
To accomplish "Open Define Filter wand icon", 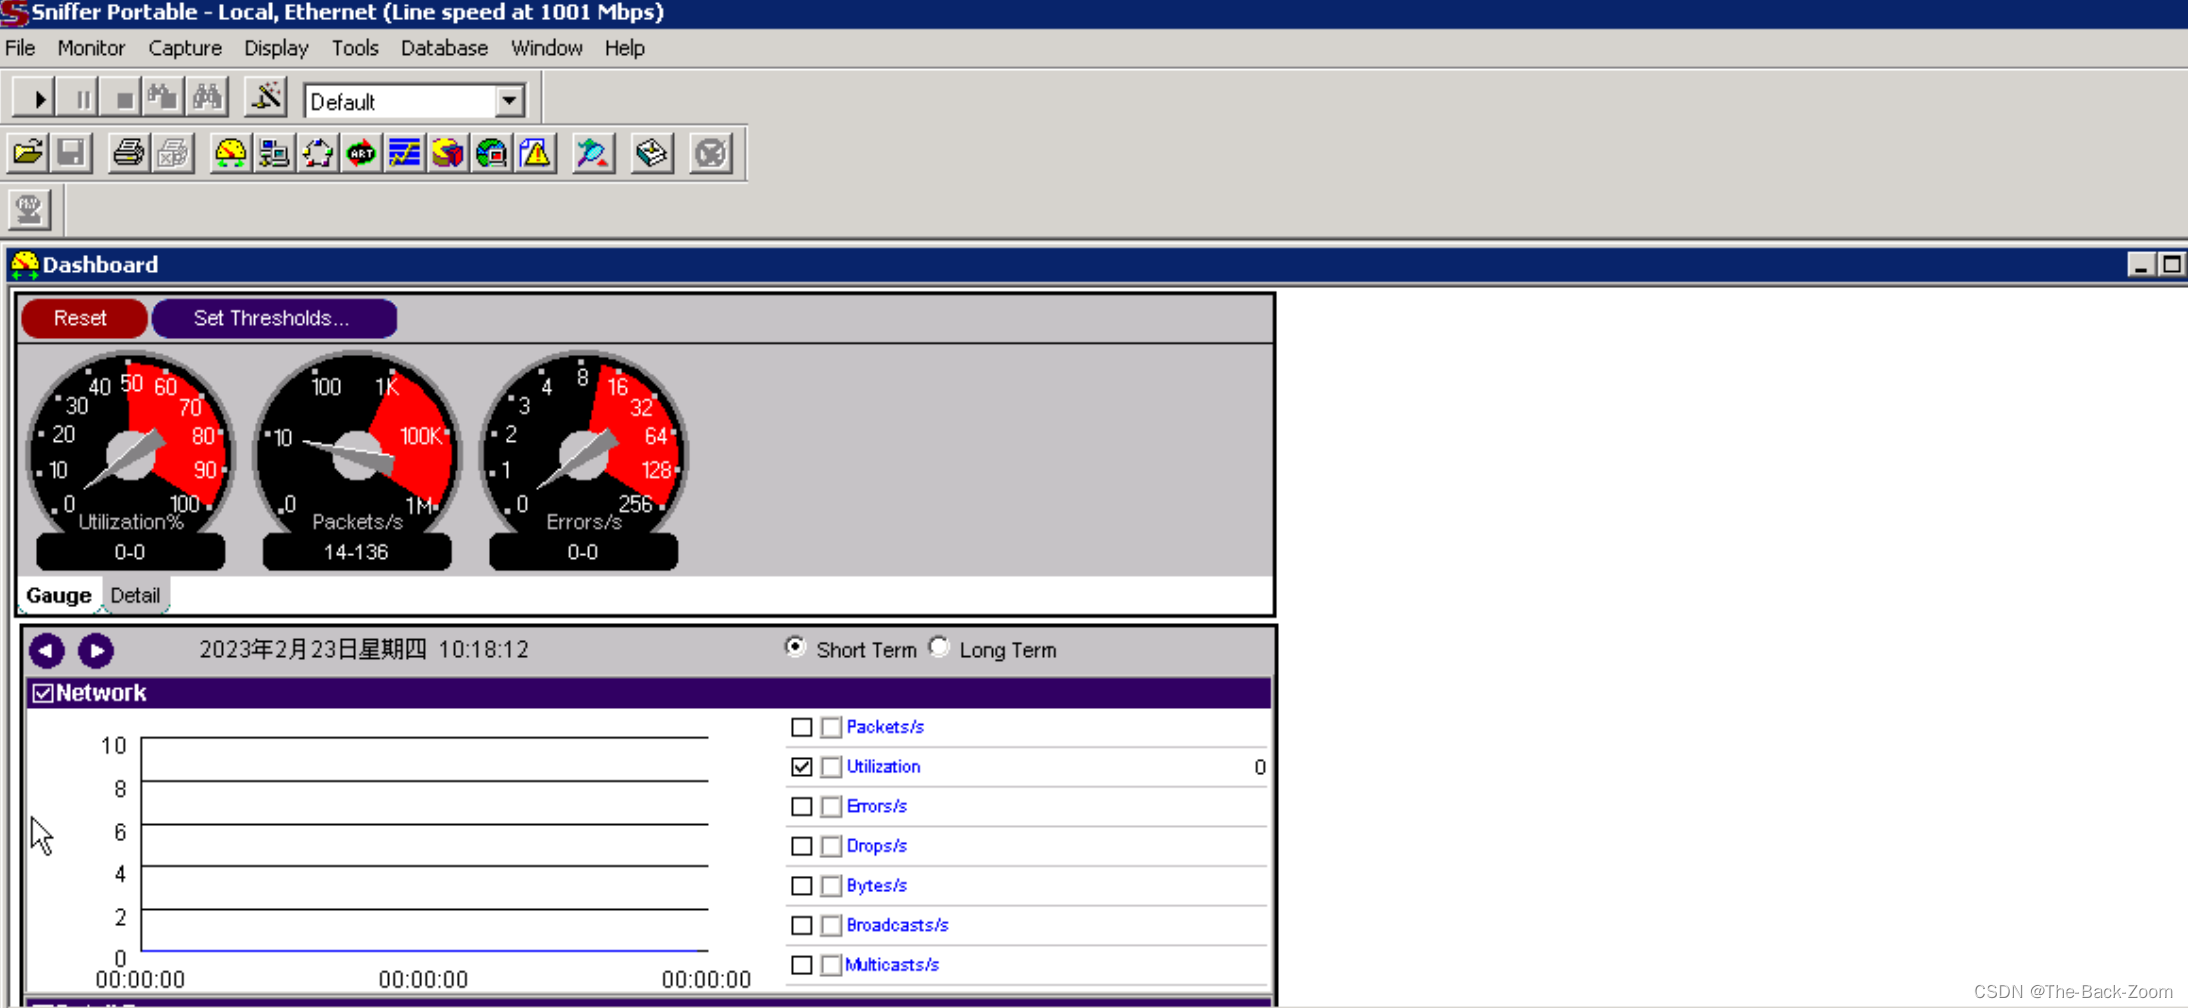I will click(266, 99).
